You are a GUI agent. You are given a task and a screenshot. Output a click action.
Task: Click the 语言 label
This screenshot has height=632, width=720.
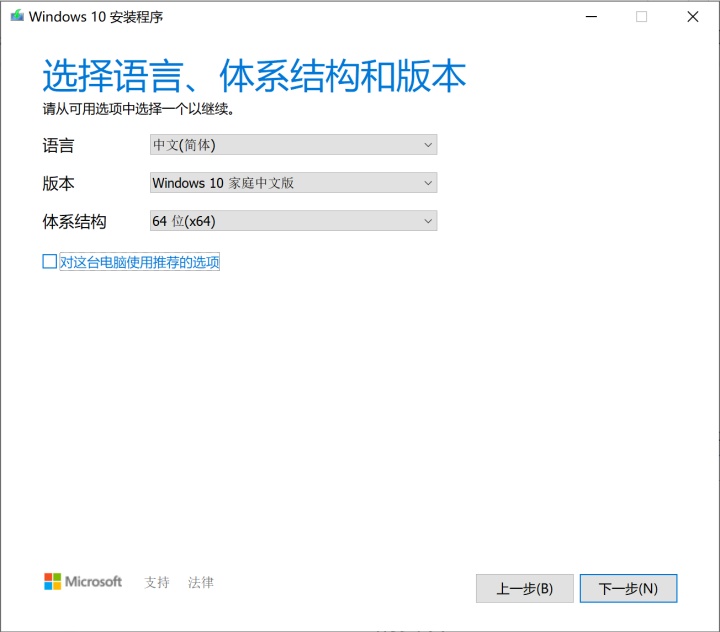(x=58, y=146)
